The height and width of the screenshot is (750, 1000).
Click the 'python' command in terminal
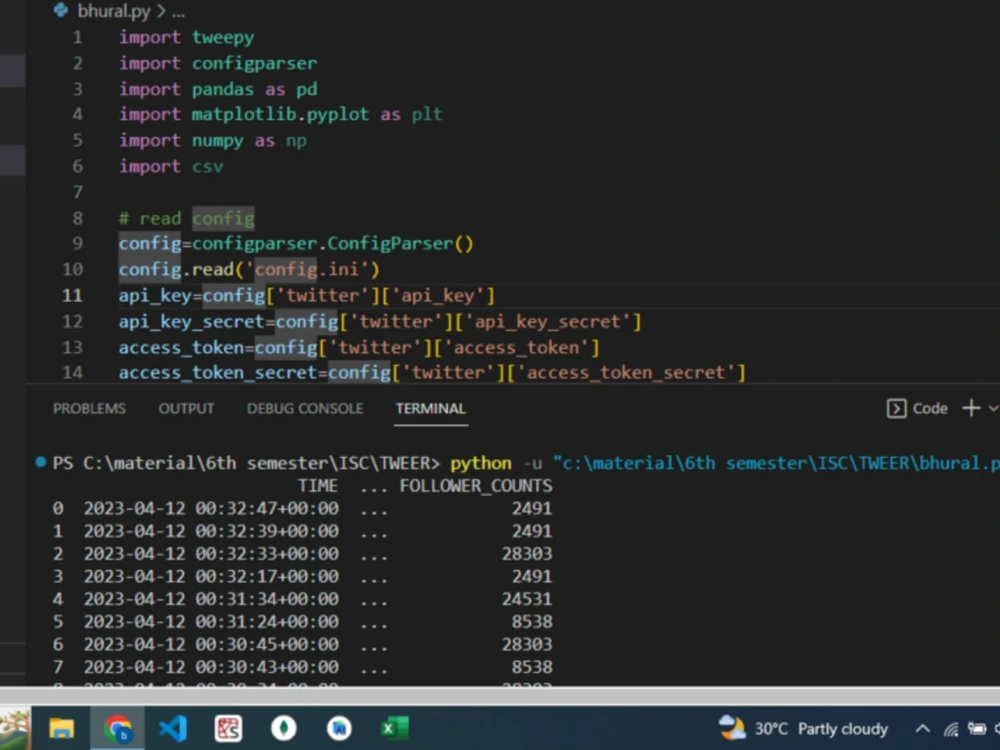tap(481, 463)
